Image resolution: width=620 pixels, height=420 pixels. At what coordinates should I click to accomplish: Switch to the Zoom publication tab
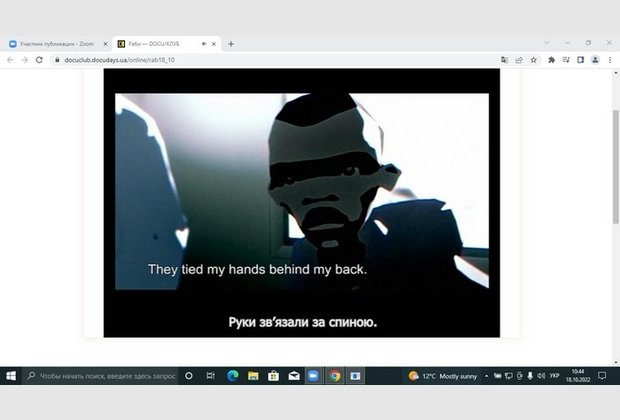(55, 44)
